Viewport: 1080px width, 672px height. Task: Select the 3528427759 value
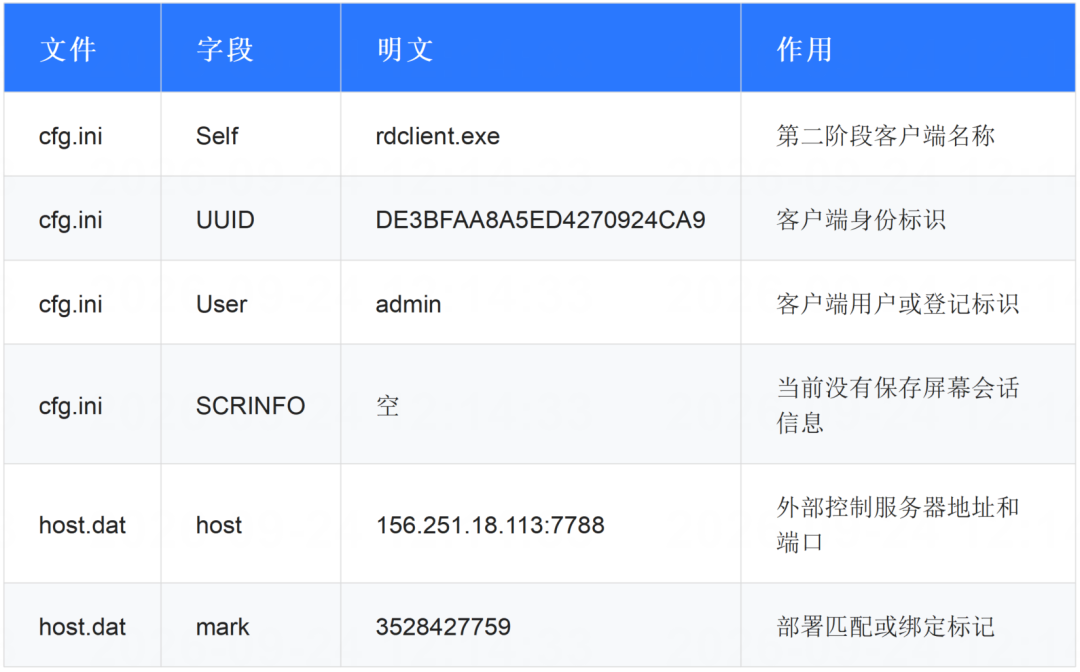(x=444, y=627)
